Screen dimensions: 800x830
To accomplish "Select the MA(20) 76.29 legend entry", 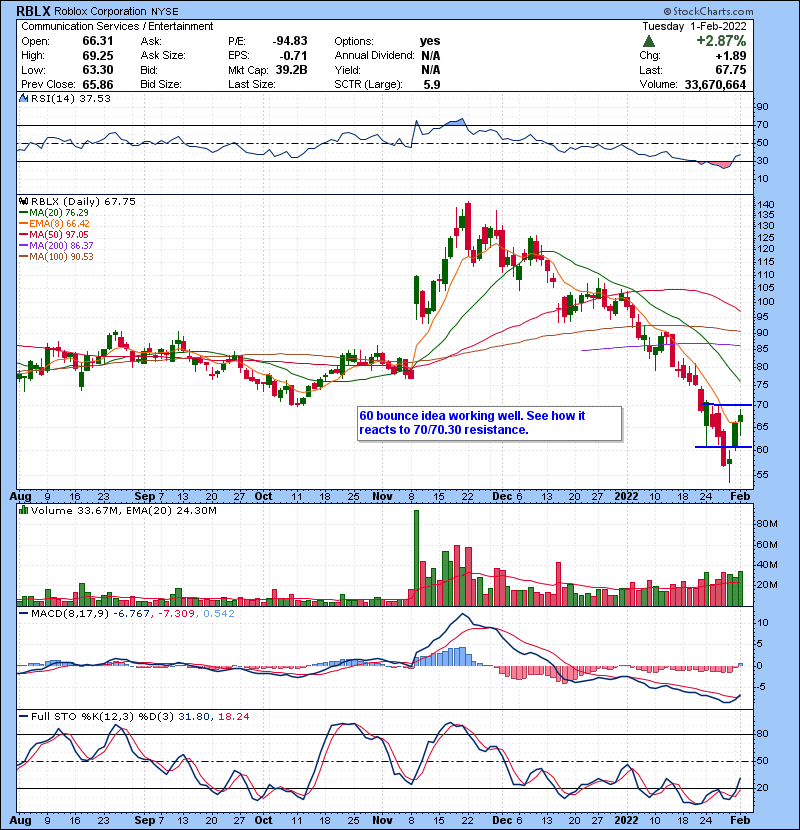I will pyautogui.click(x=54, y=213).
